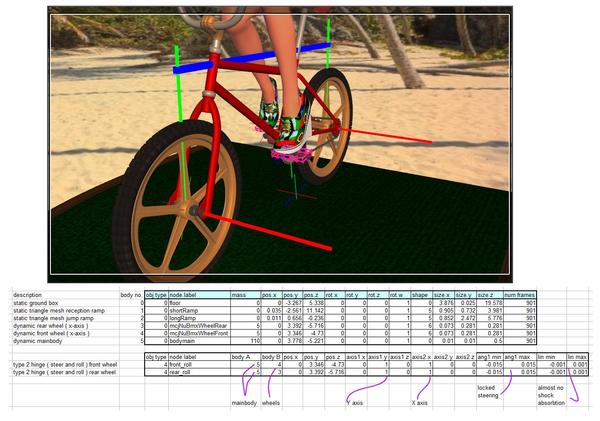Click the pink pedal in the render

pyautogui.click(x=292, y=154)
